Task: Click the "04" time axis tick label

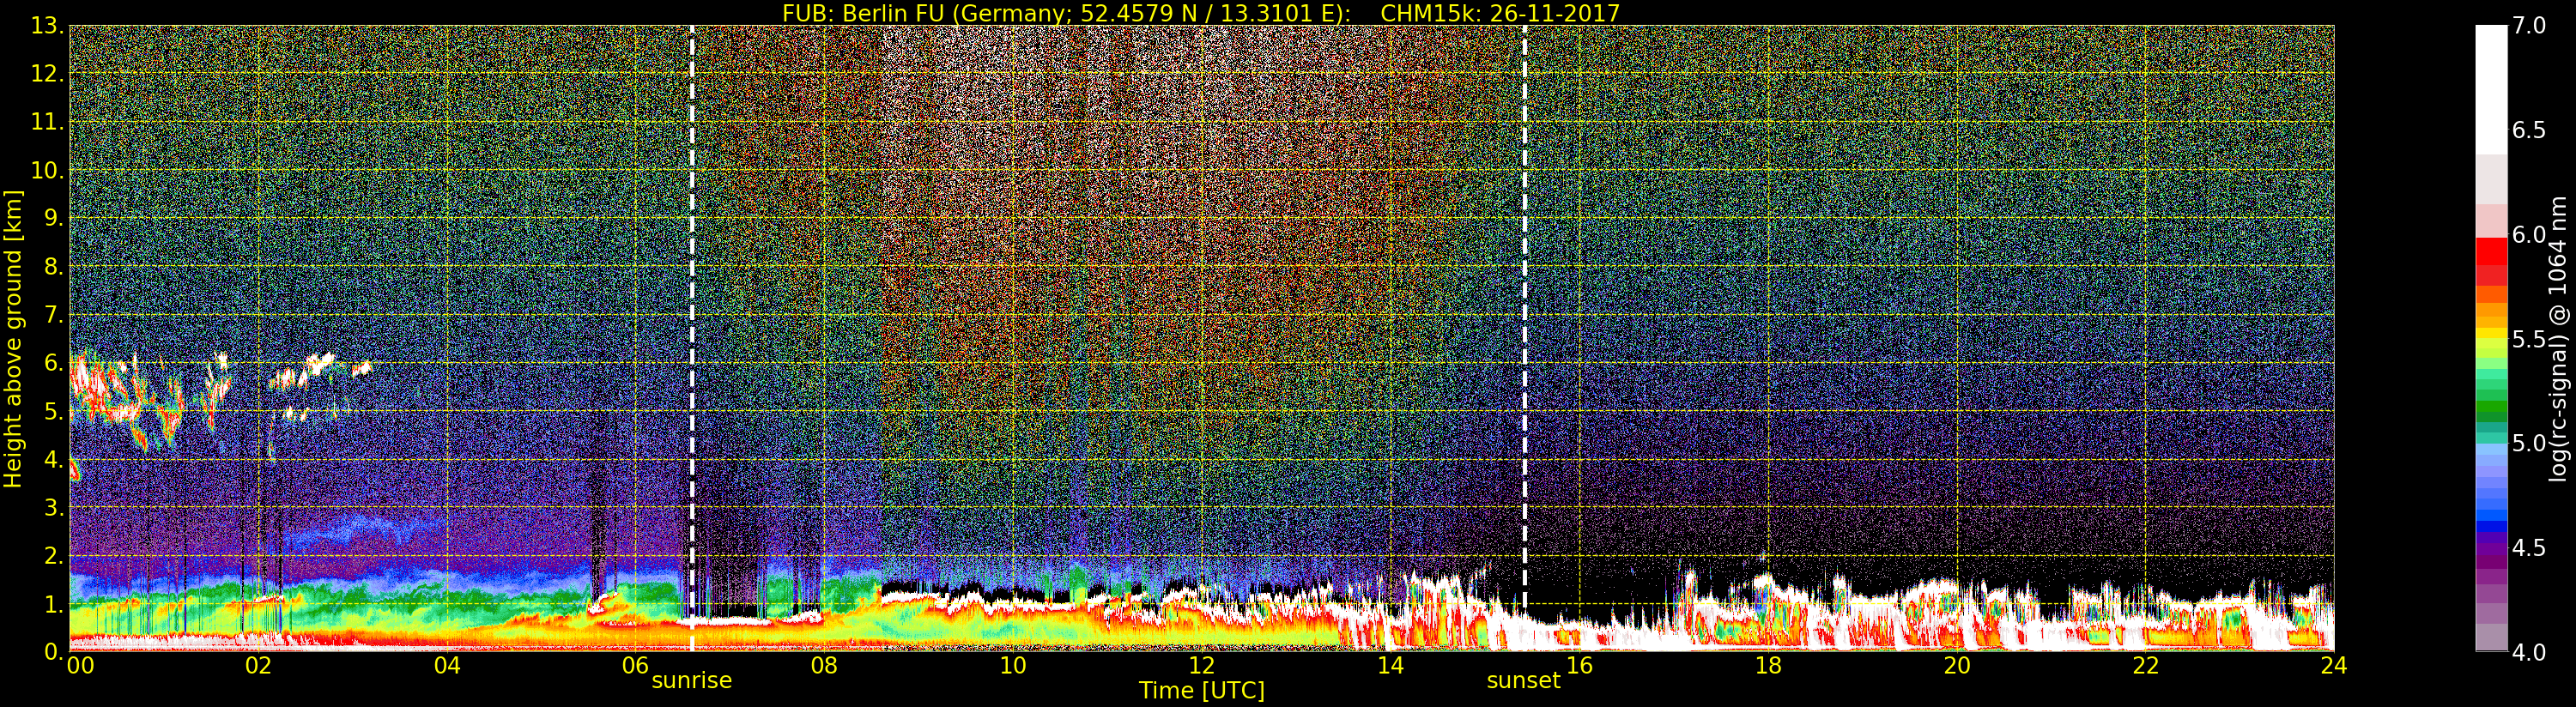Action: click(x=447, y=665)
